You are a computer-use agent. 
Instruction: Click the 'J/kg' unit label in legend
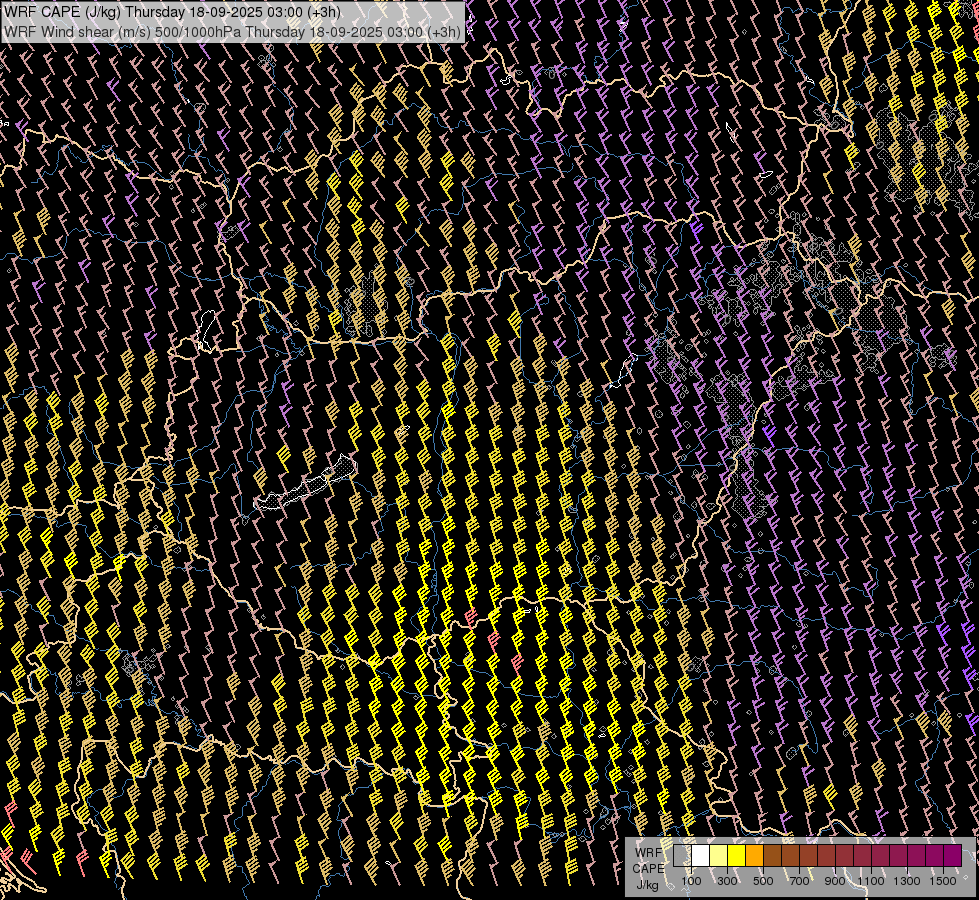click(x=647, y=885)
